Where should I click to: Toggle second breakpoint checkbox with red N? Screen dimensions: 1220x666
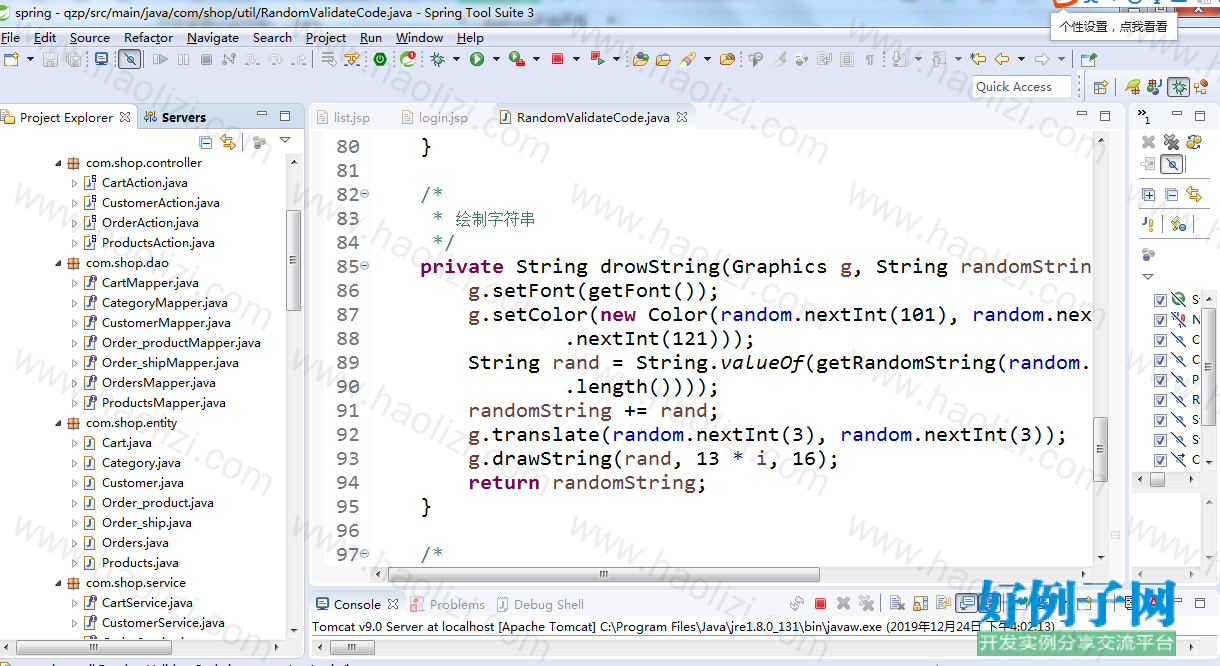pyautogui.click(x=1160, y=320)
